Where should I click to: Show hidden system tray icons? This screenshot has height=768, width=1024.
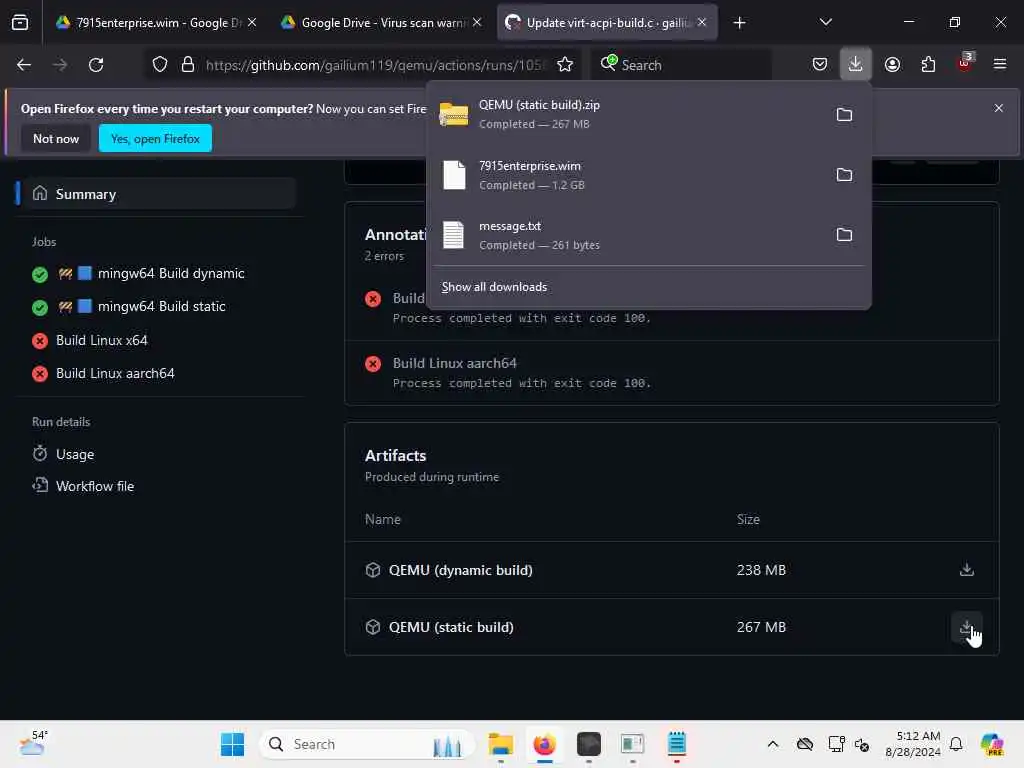[x=773, y=744]
